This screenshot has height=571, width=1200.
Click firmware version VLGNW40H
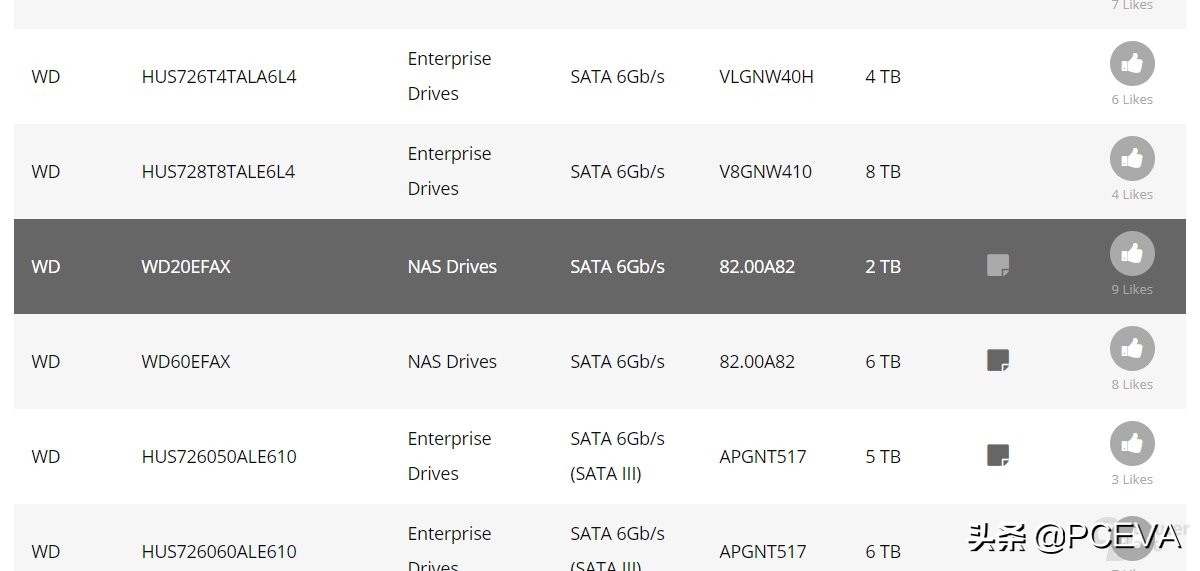[x=766, y=77]
